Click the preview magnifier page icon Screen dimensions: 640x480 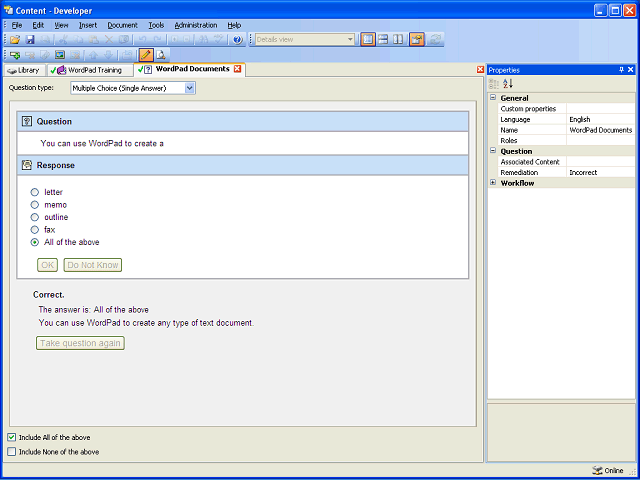161,55
